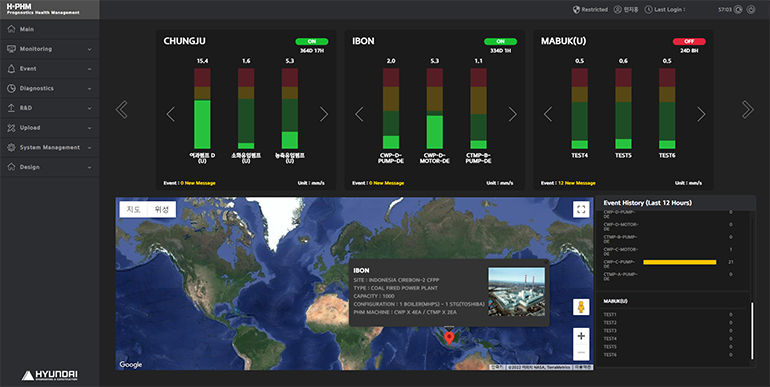Open MABUK(U) 12 New Message link
This screenshot has height=387, width=770.
tap(577, 183)
